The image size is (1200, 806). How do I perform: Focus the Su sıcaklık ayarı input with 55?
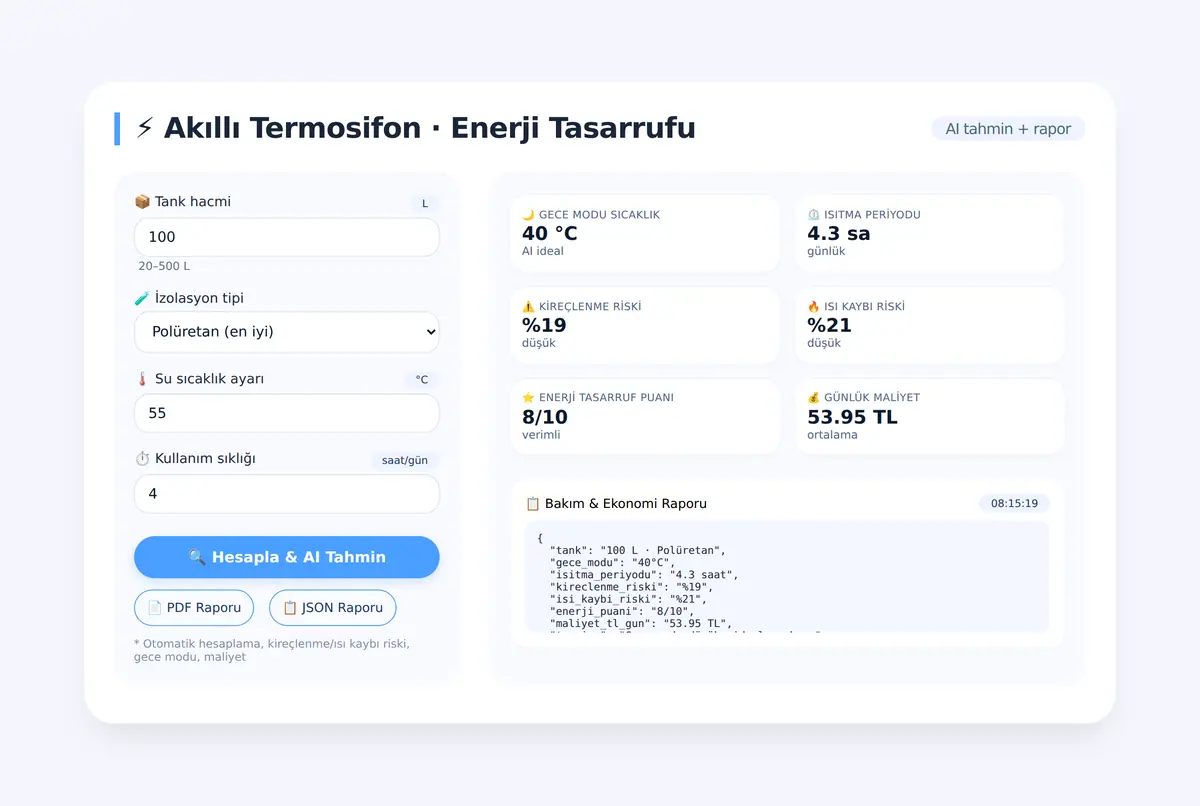tap(287, 413)
